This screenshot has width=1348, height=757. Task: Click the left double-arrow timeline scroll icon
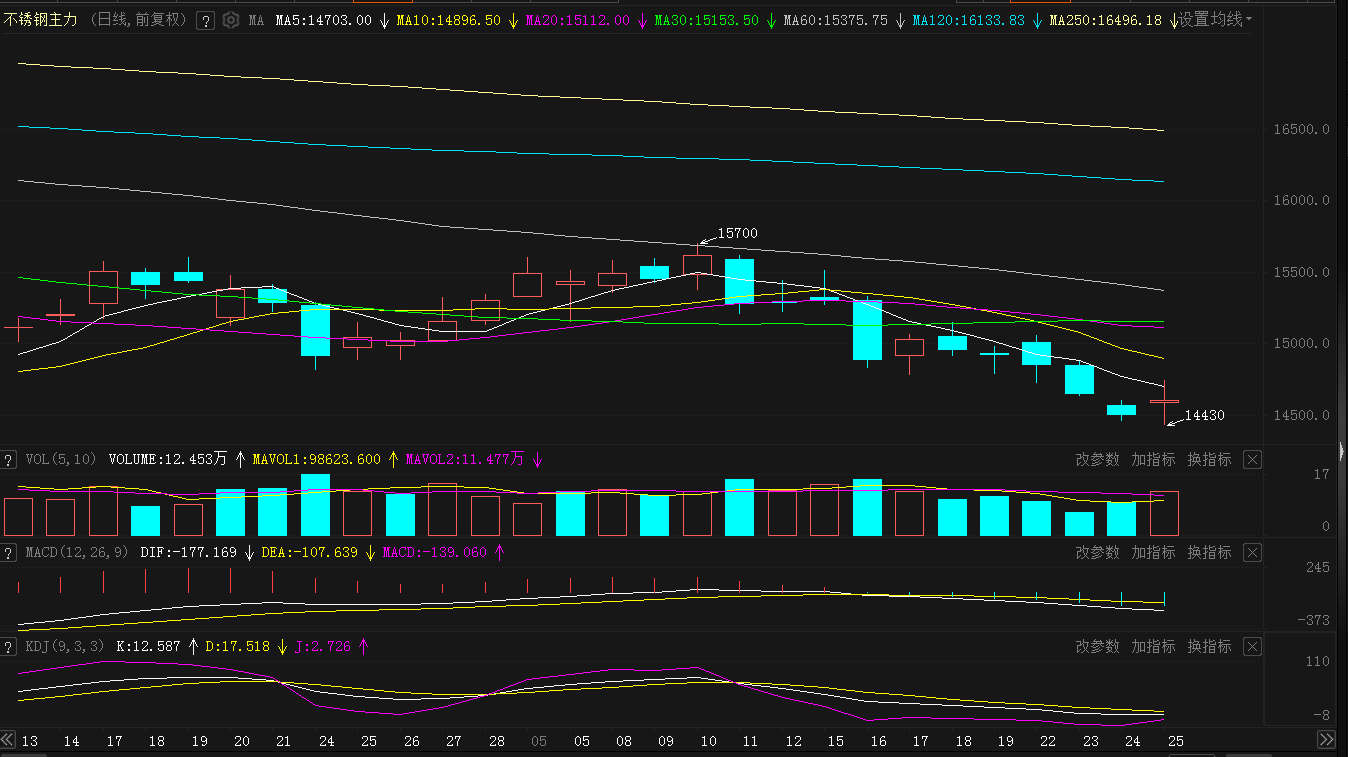[8, 740]
